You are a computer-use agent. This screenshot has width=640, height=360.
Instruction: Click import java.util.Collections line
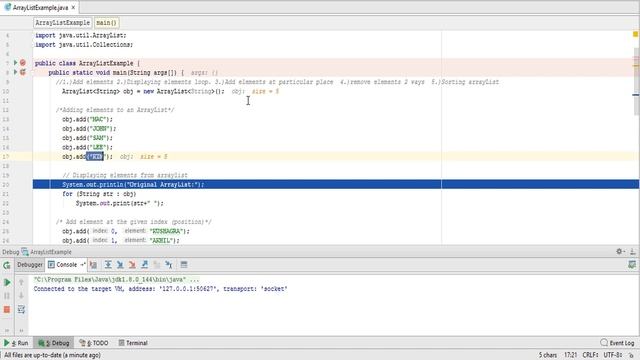click(84, 44)
